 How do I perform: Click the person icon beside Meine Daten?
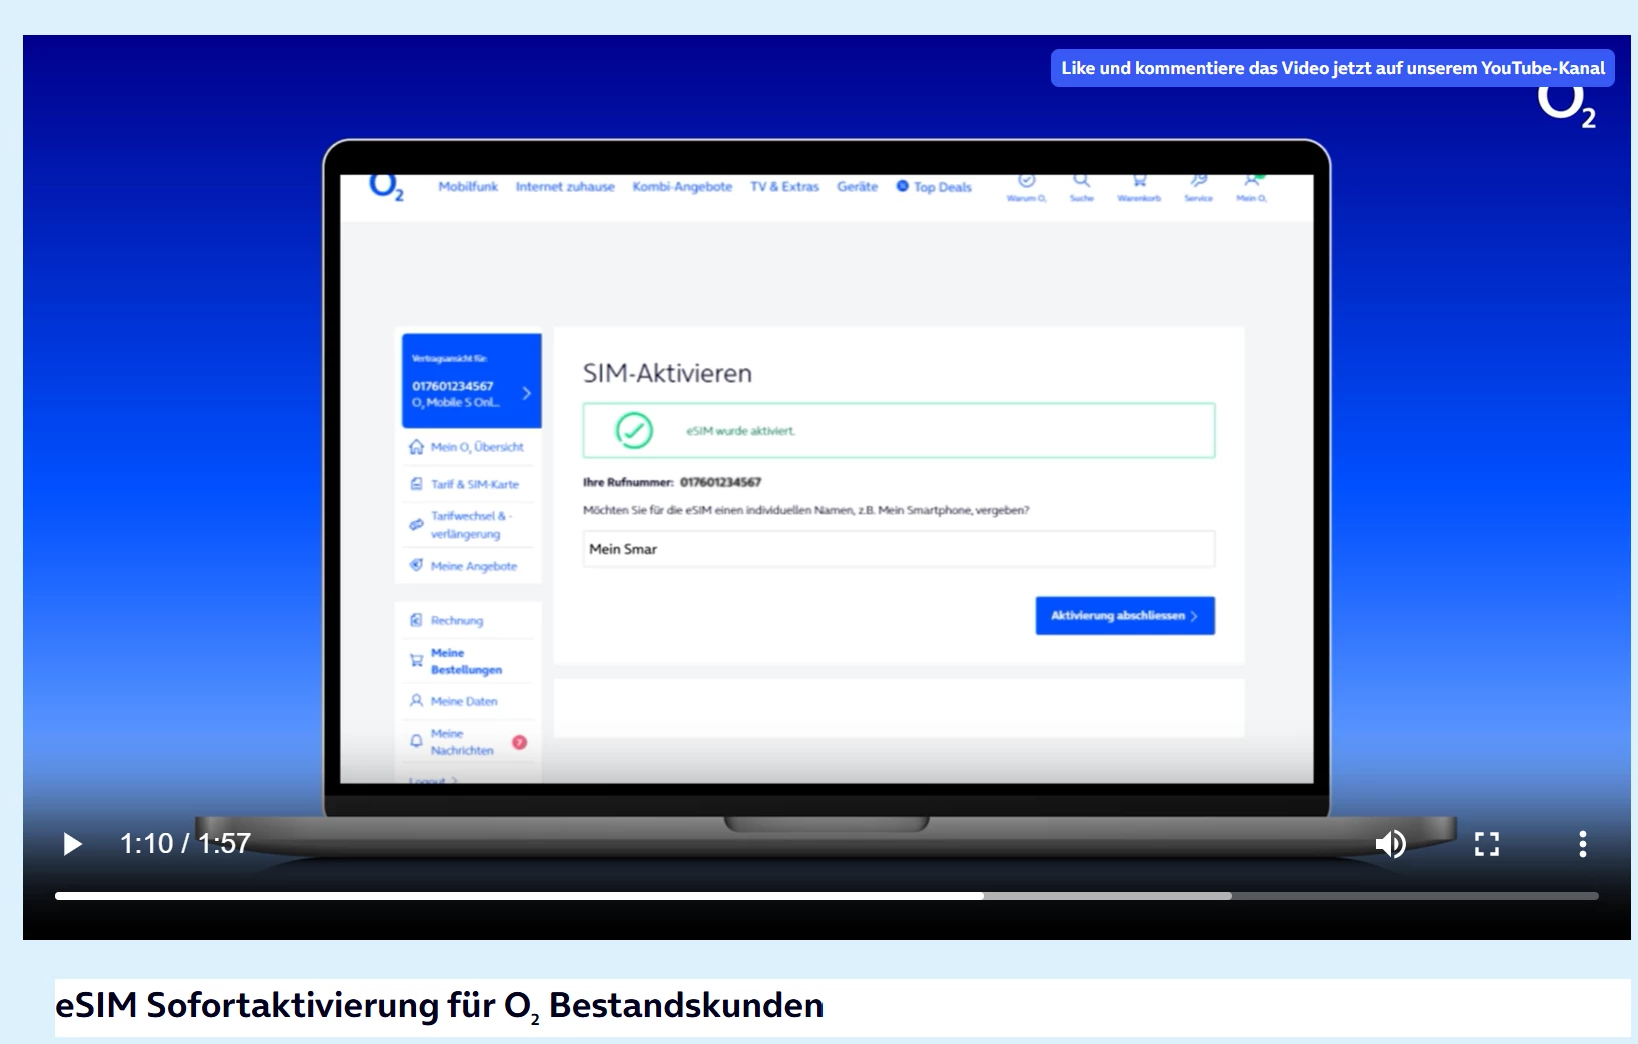(x=416, y=701)
